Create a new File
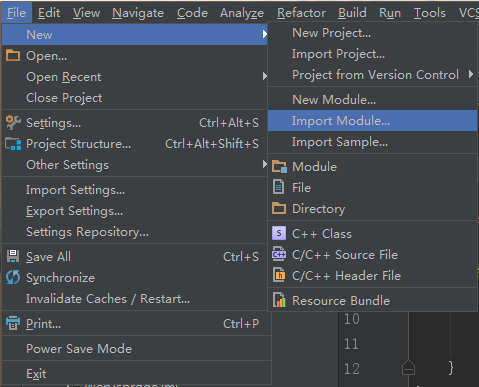 (372, 187)
